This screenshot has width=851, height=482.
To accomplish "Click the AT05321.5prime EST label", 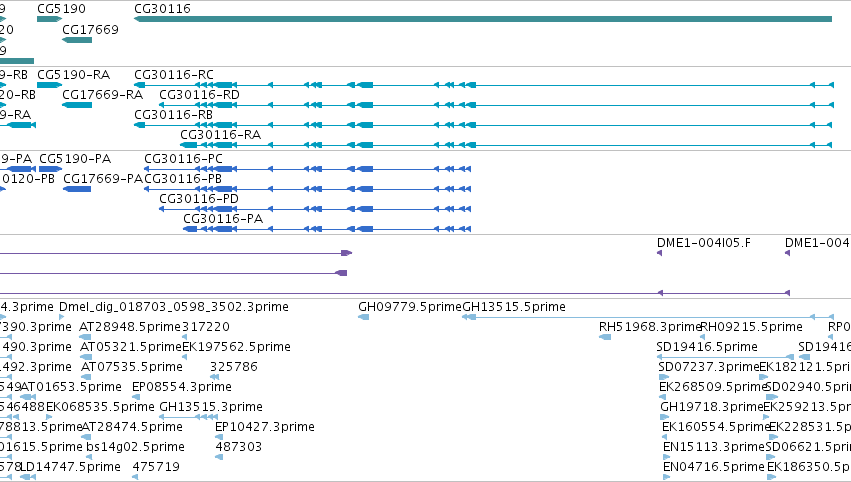I will [x=130, y=347].
